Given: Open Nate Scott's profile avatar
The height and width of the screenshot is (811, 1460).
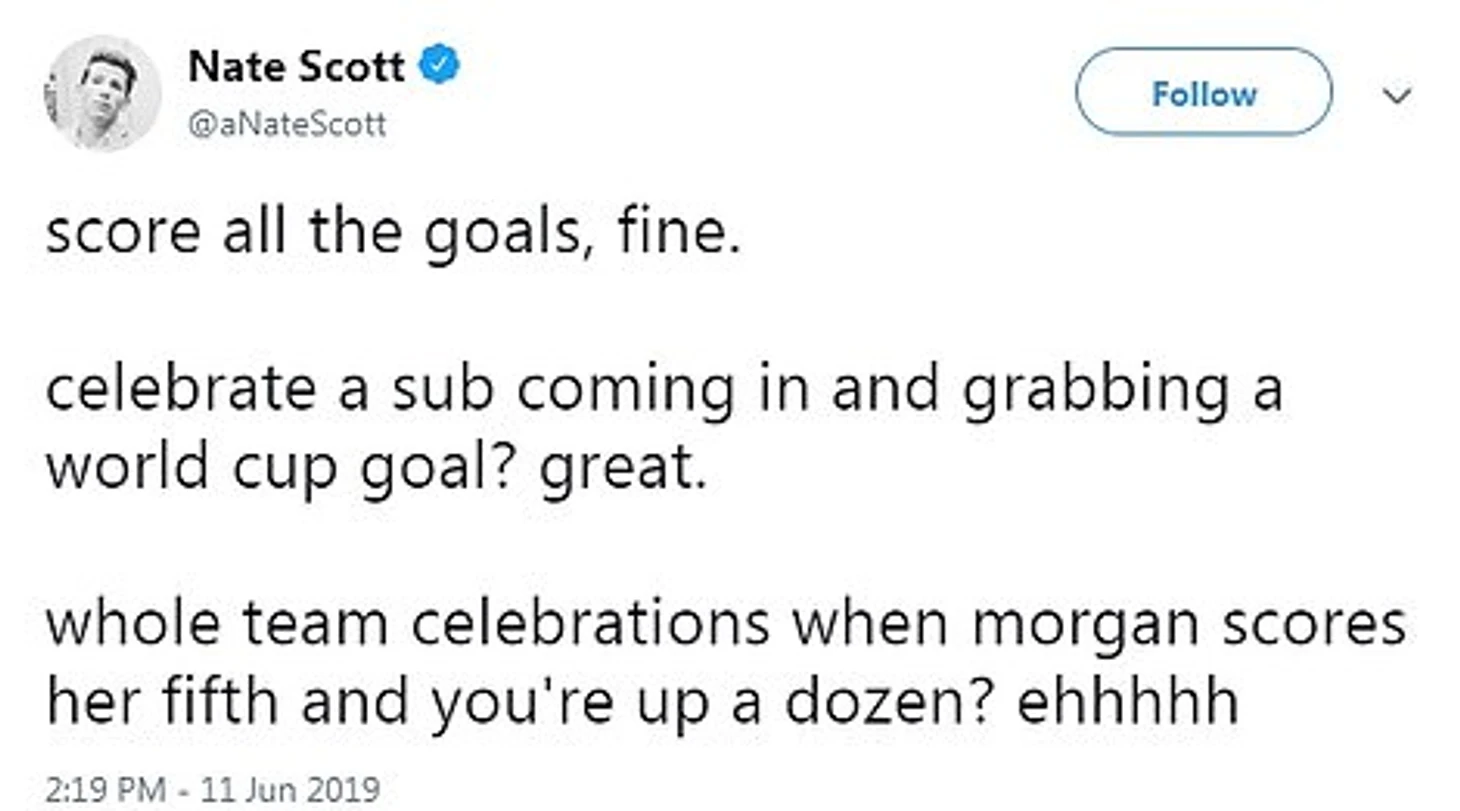Looking at the screenshot, I should [x=104, y=93].
